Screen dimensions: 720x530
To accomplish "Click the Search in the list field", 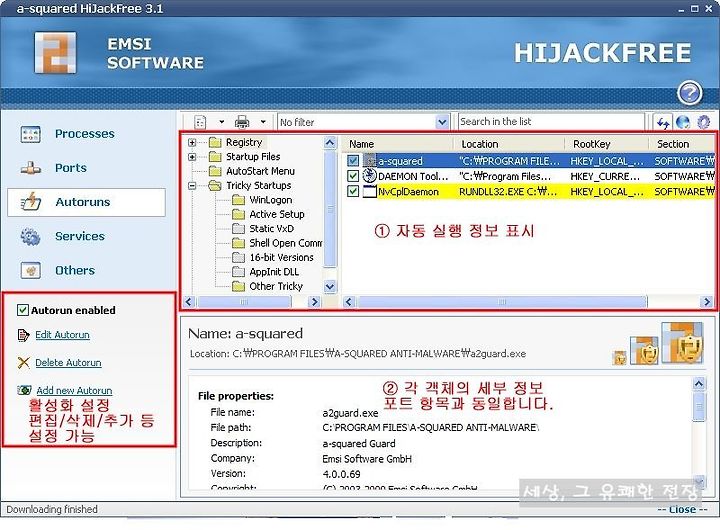I will click(x=551, y=122).
